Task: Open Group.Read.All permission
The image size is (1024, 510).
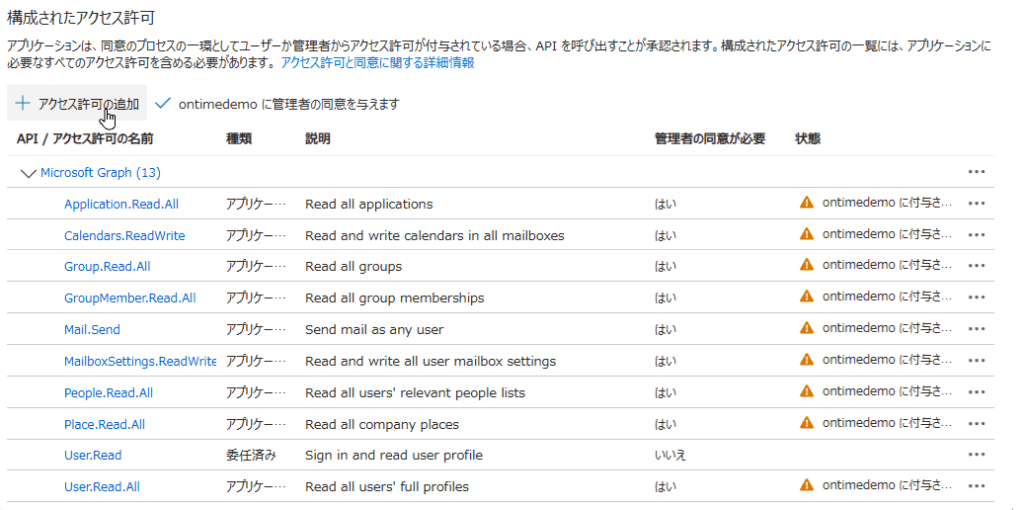Action: click(x=107, y=267)
